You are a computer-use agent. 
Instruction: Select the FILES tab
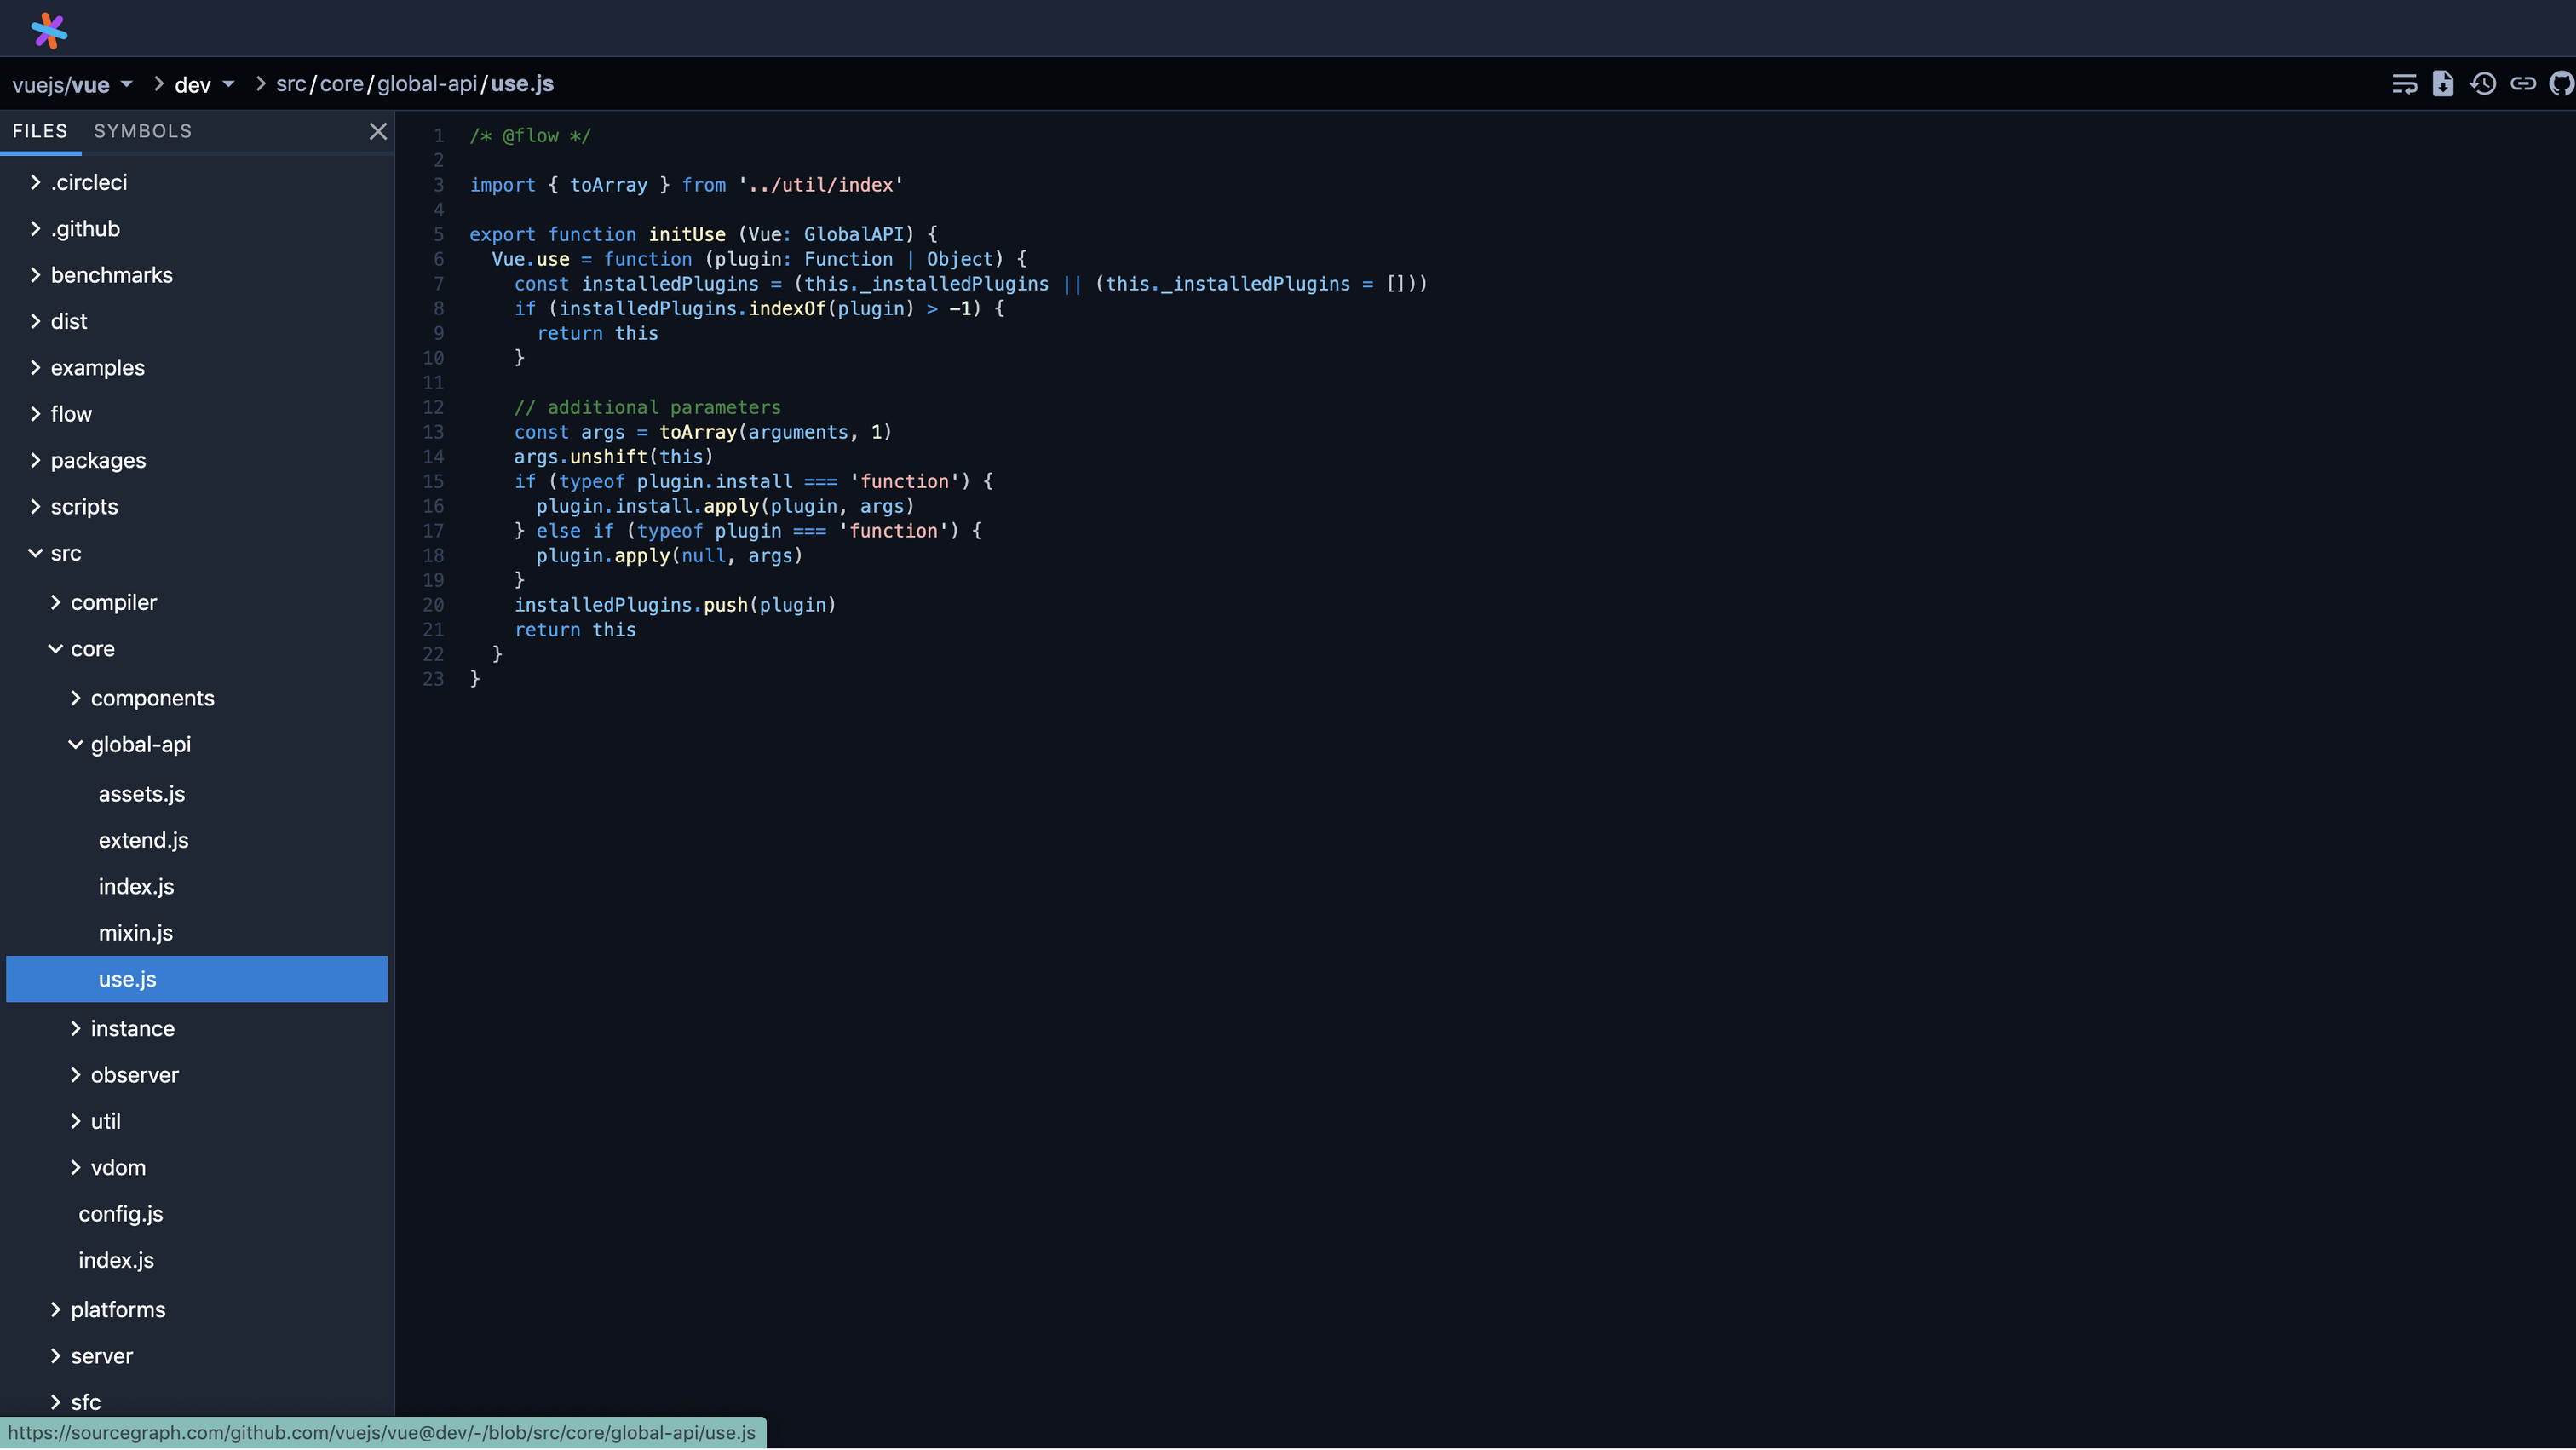pyautogui.click(x=40, y=131)
